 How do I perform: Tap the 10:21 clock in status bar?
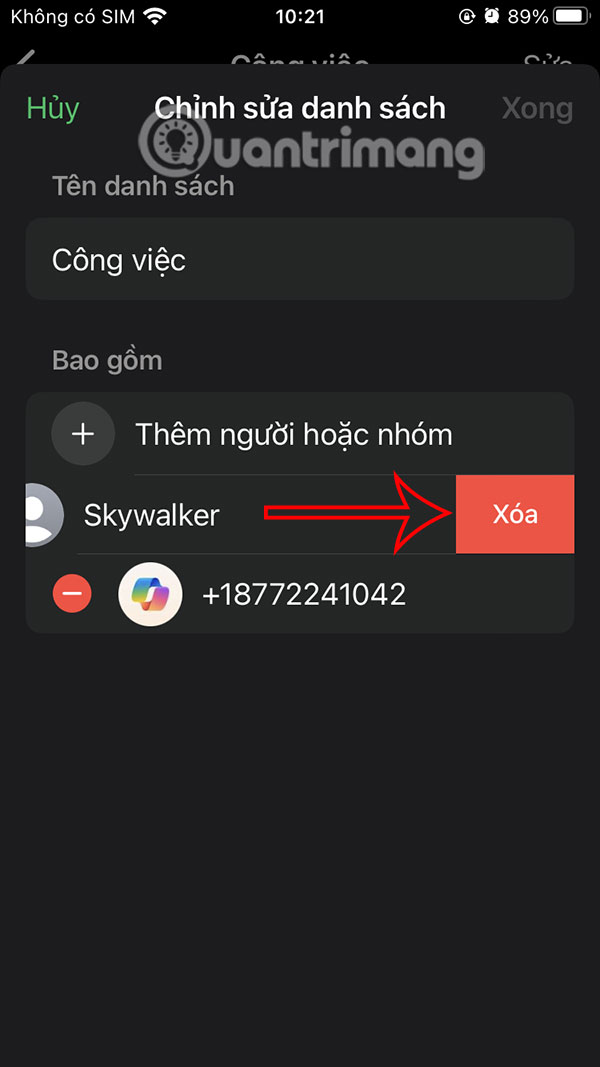(300, 16)
